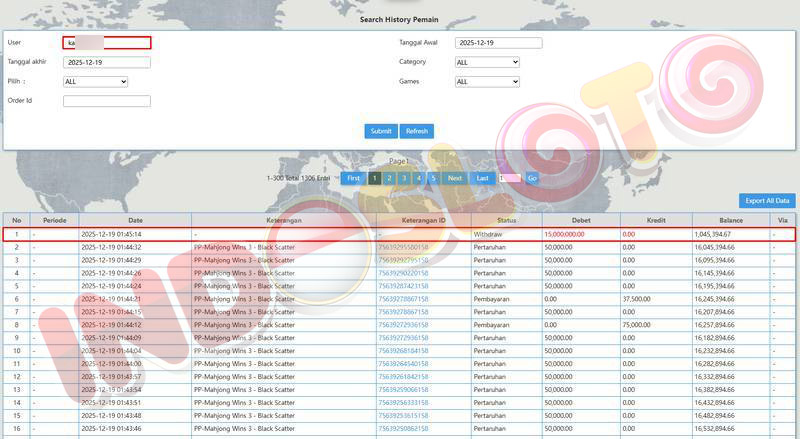
Task: Click the Date column header
Action: 135,220
